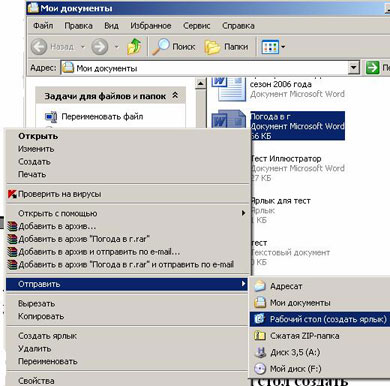Image resolution: width=390 pixels, height=386 pixels.
Task: Choose Удалить in the context menu
Action: point(128,349)
